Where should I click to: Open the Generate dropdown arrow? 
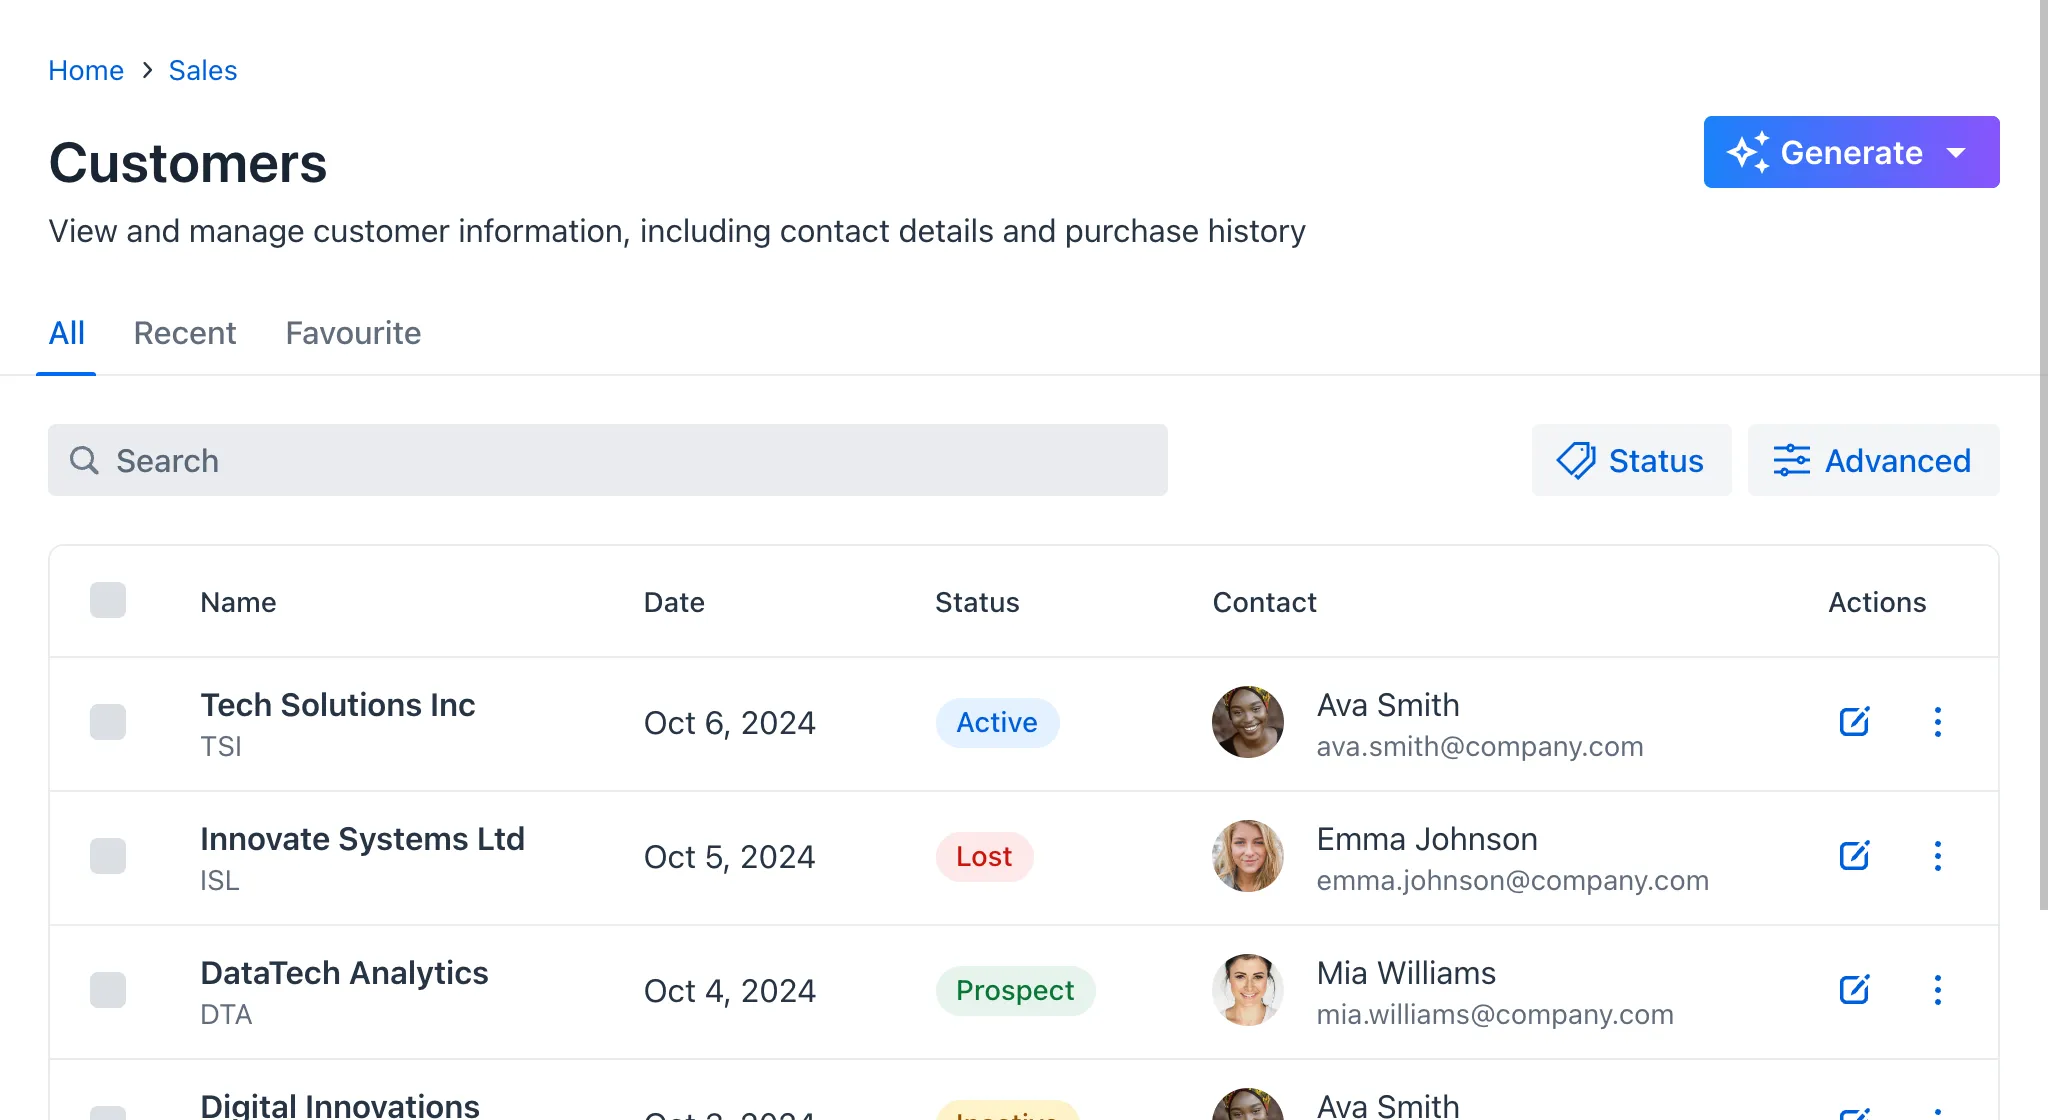coord(1957,153)
